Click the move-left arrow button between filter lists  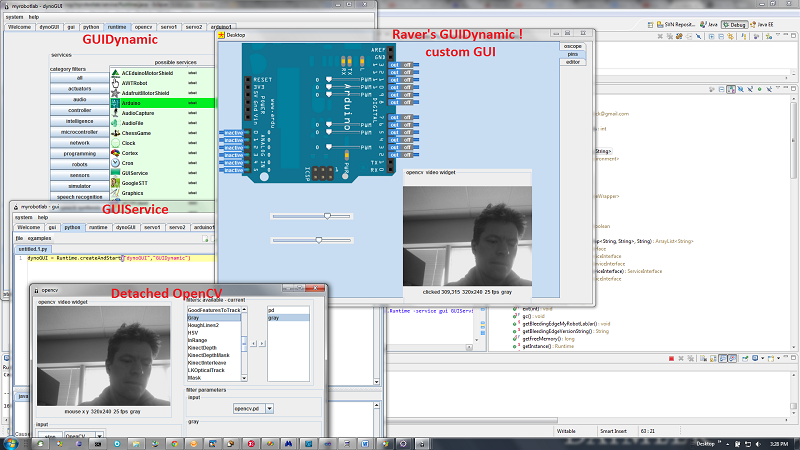click(253, 343)
